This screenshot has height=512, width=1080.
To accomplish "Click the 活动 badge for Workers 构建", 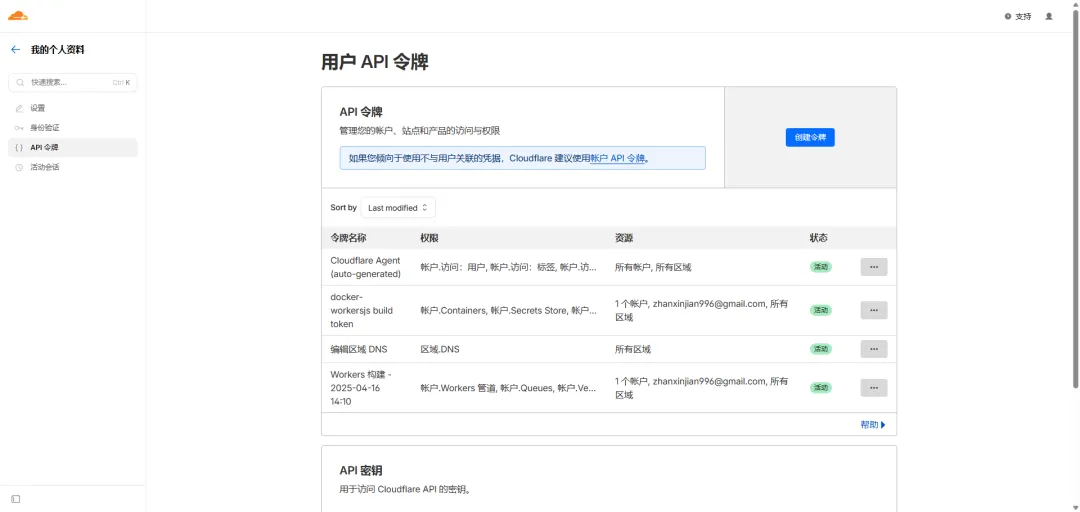I will 821,388.
